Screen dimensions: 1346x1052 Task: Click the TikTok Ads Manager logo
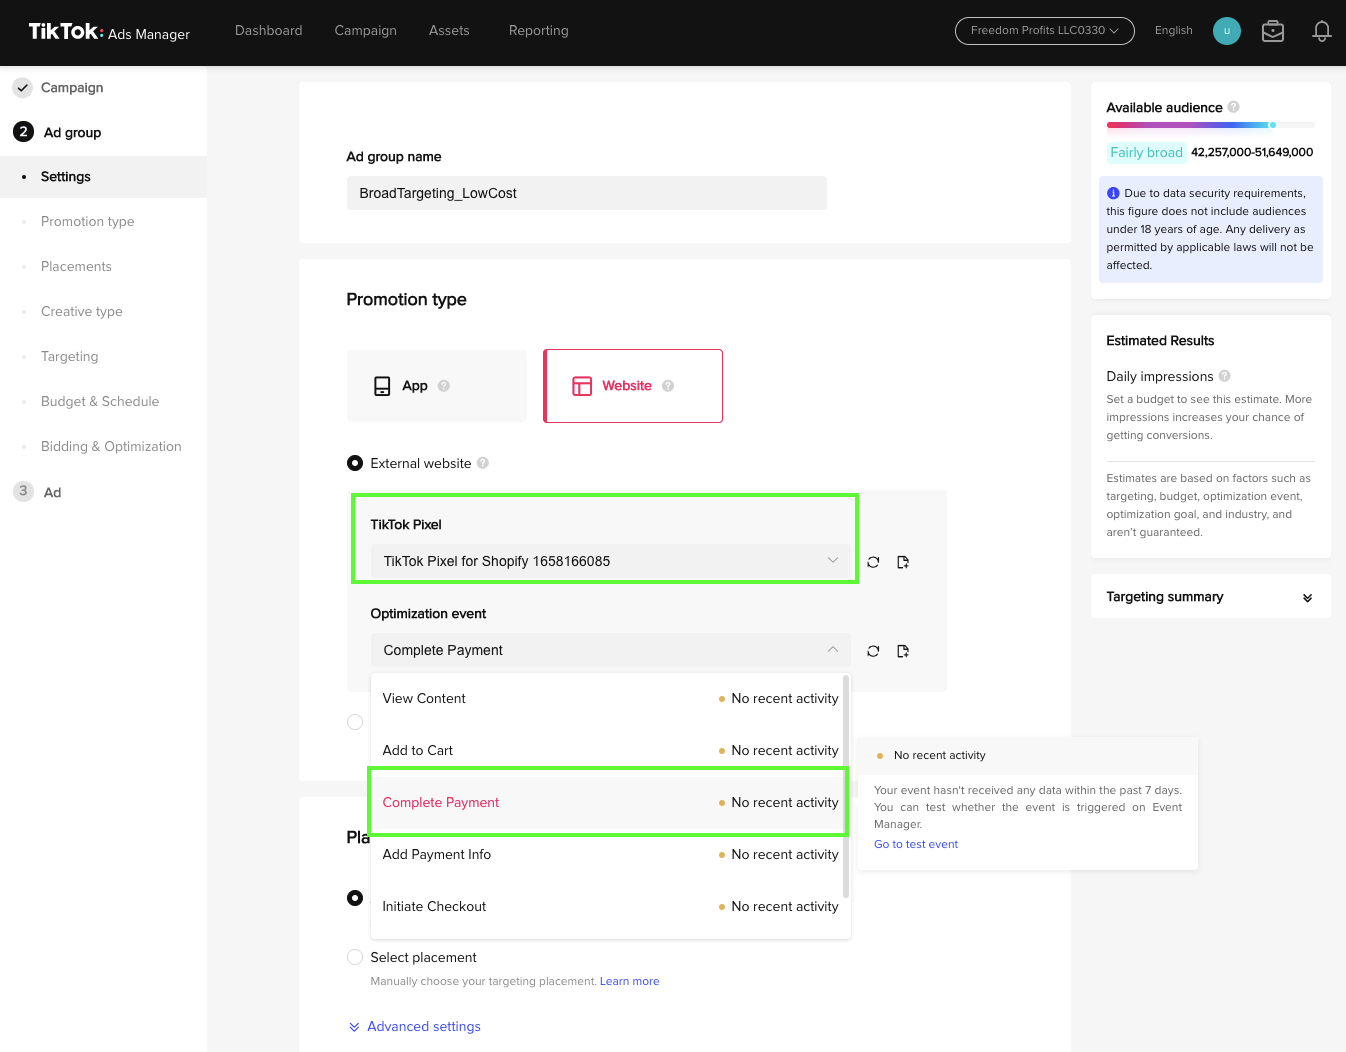pos(109,32)
